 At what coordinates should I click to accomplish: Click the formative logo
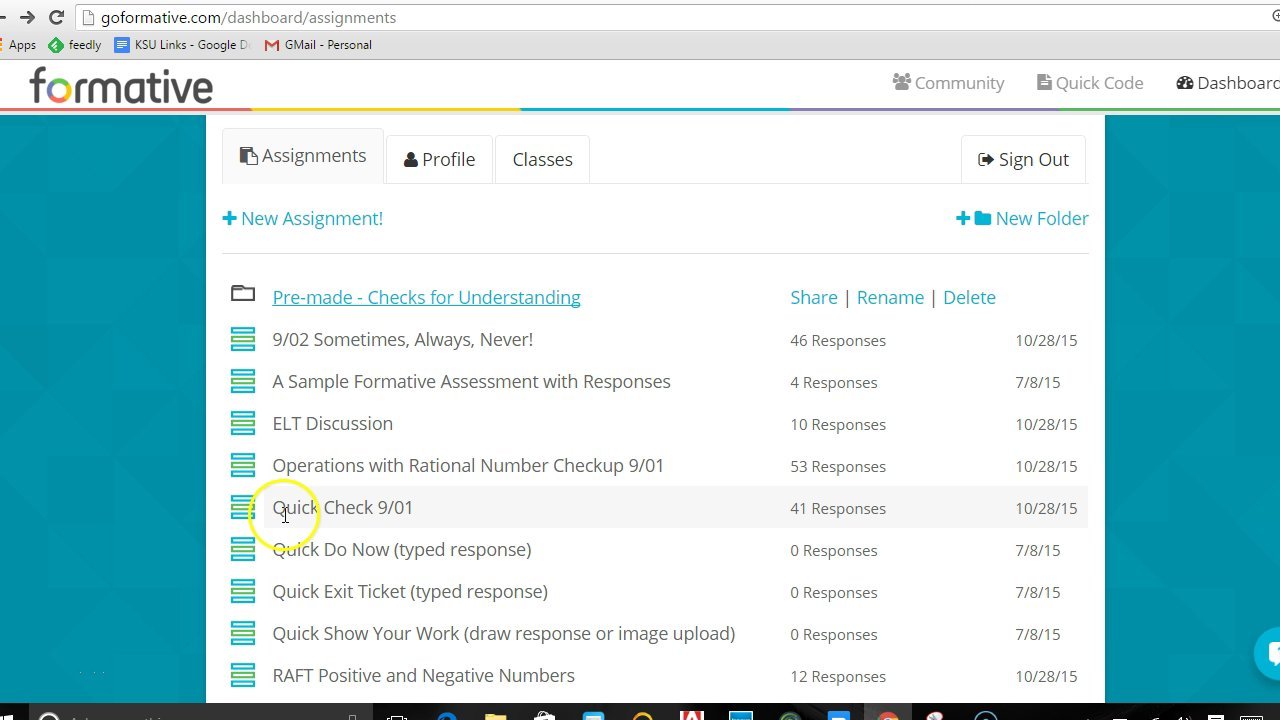coord(119,86)
